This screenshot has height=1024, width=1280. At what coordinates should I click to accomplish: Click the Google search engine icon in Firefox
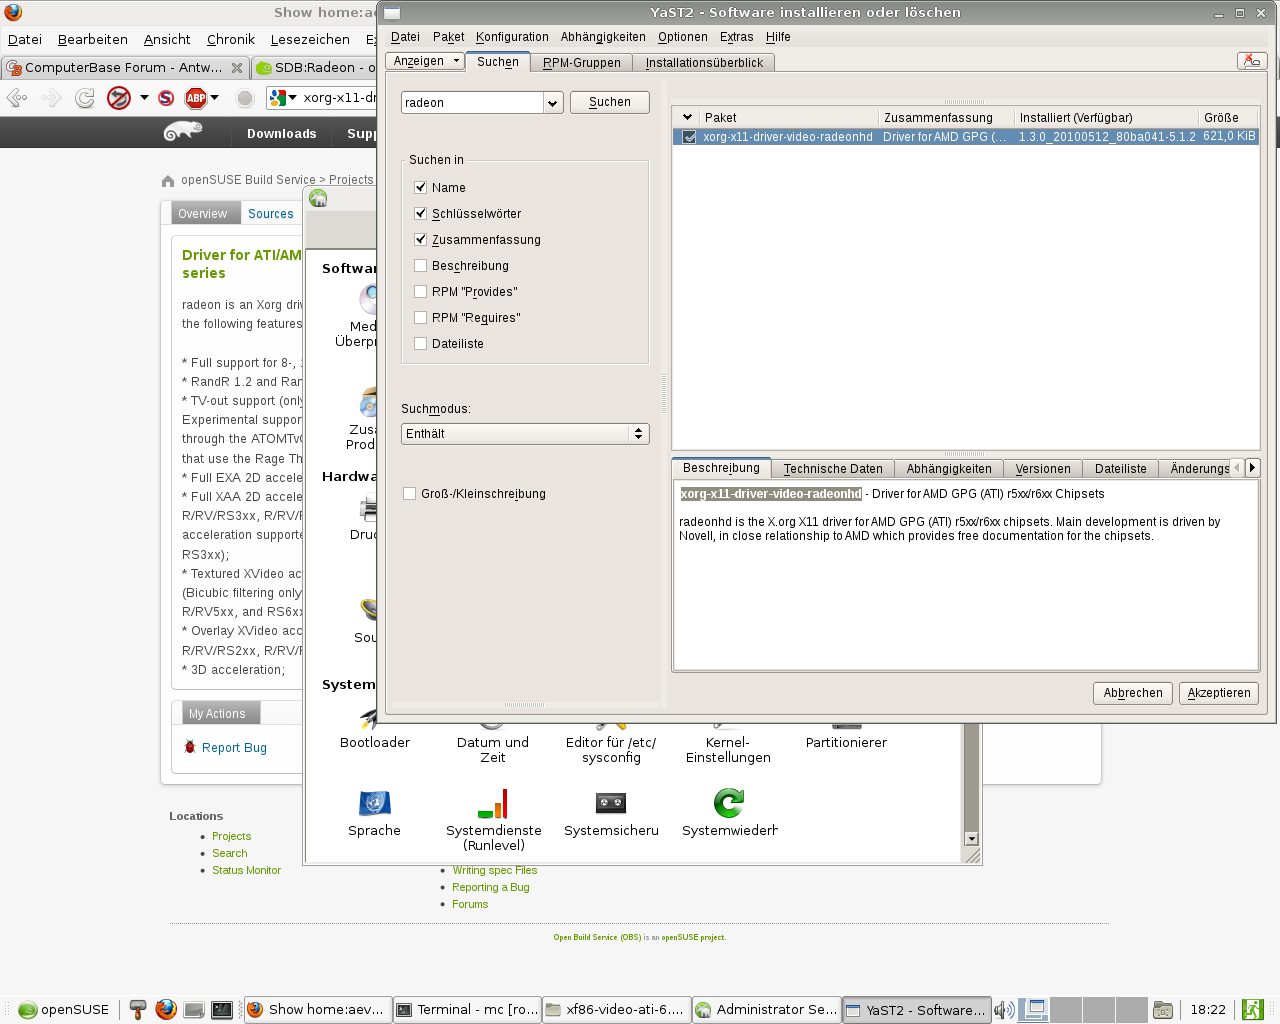tap(278, 98)
